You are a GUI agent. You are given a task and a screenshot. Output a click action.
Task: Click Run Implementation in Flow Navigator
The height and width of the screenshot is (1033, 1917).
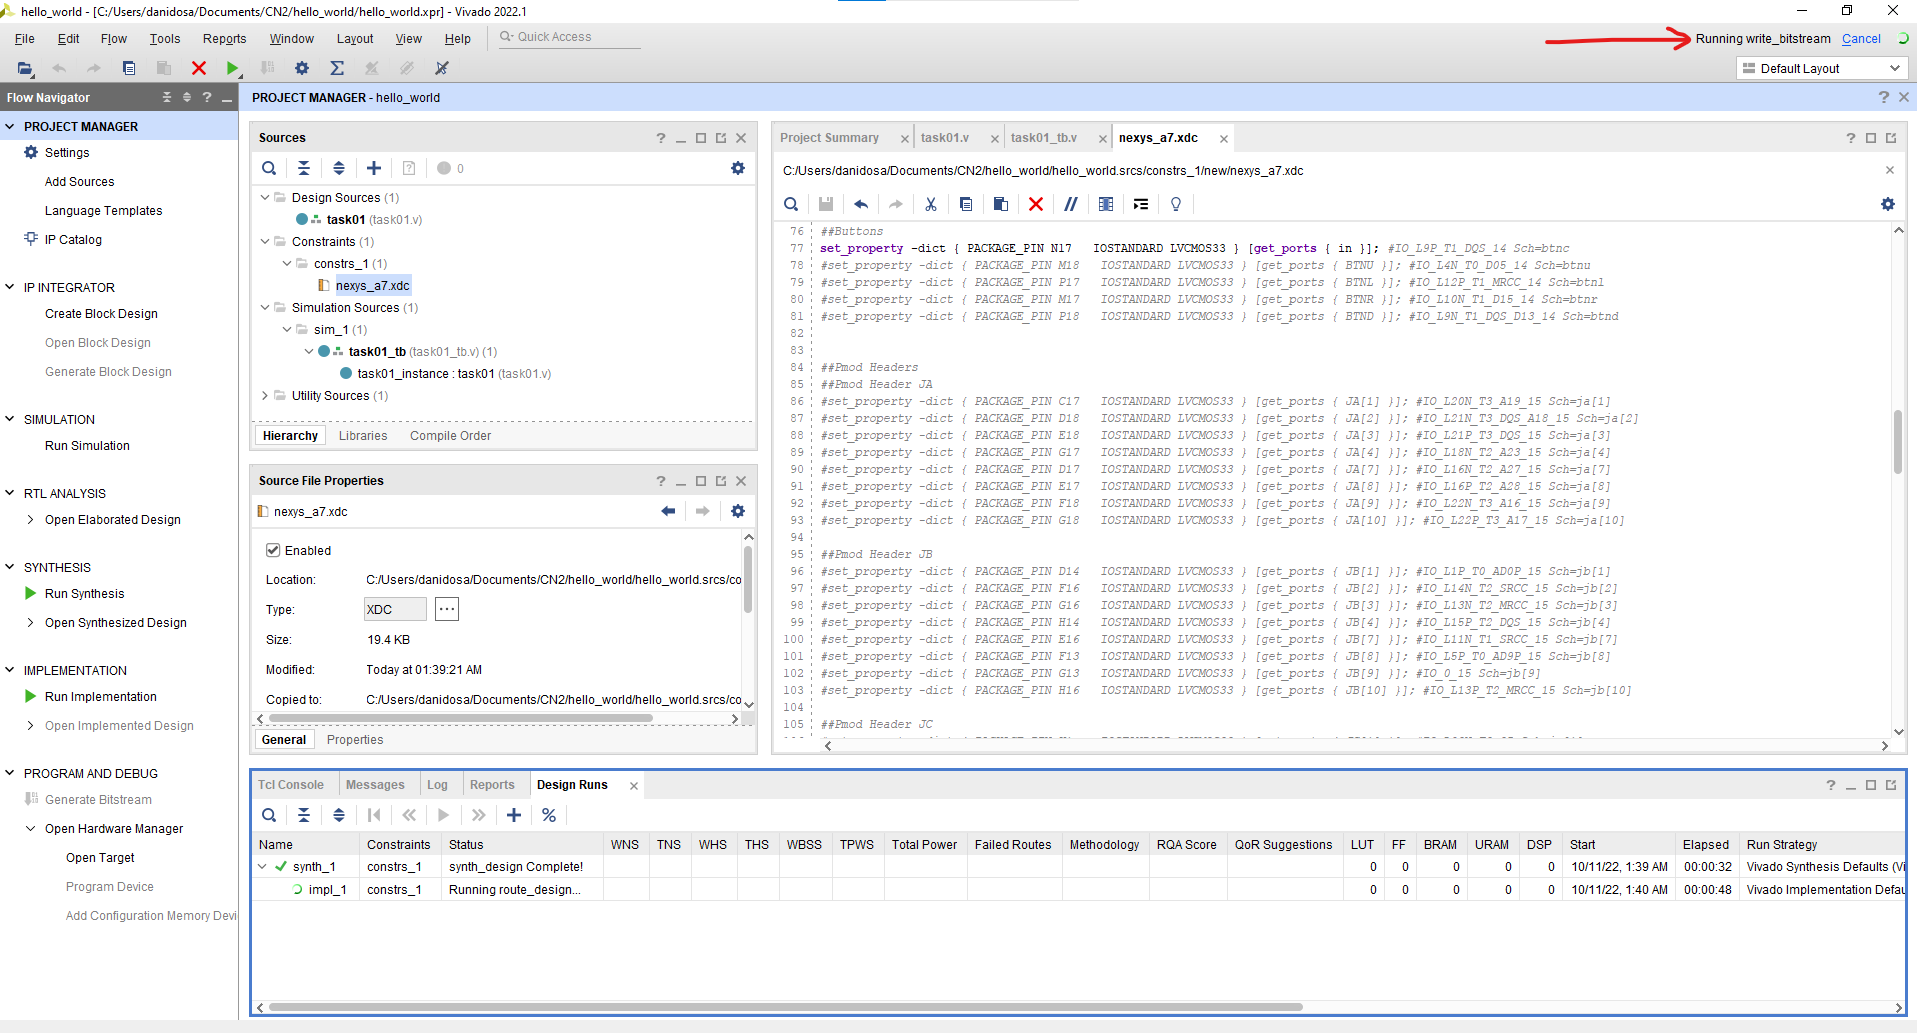(100, 697)
